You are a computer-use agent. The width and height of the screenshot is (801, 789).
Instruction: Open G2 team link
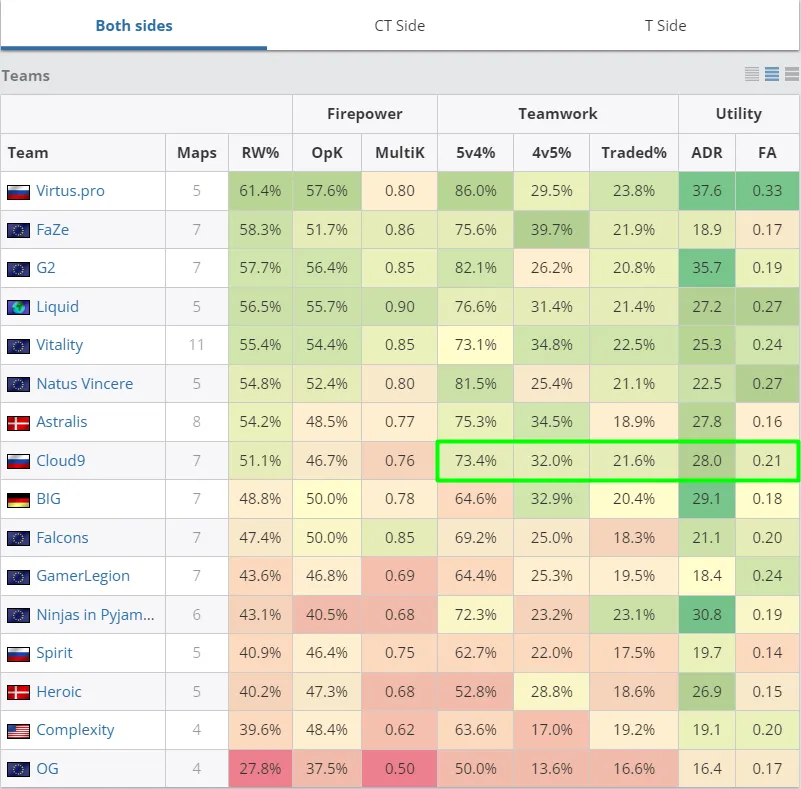pos(45,268)
